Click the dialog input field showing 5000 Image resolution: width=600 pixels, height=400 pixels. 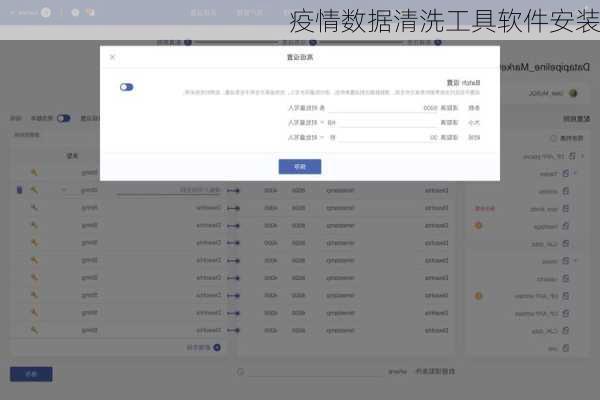383,108
